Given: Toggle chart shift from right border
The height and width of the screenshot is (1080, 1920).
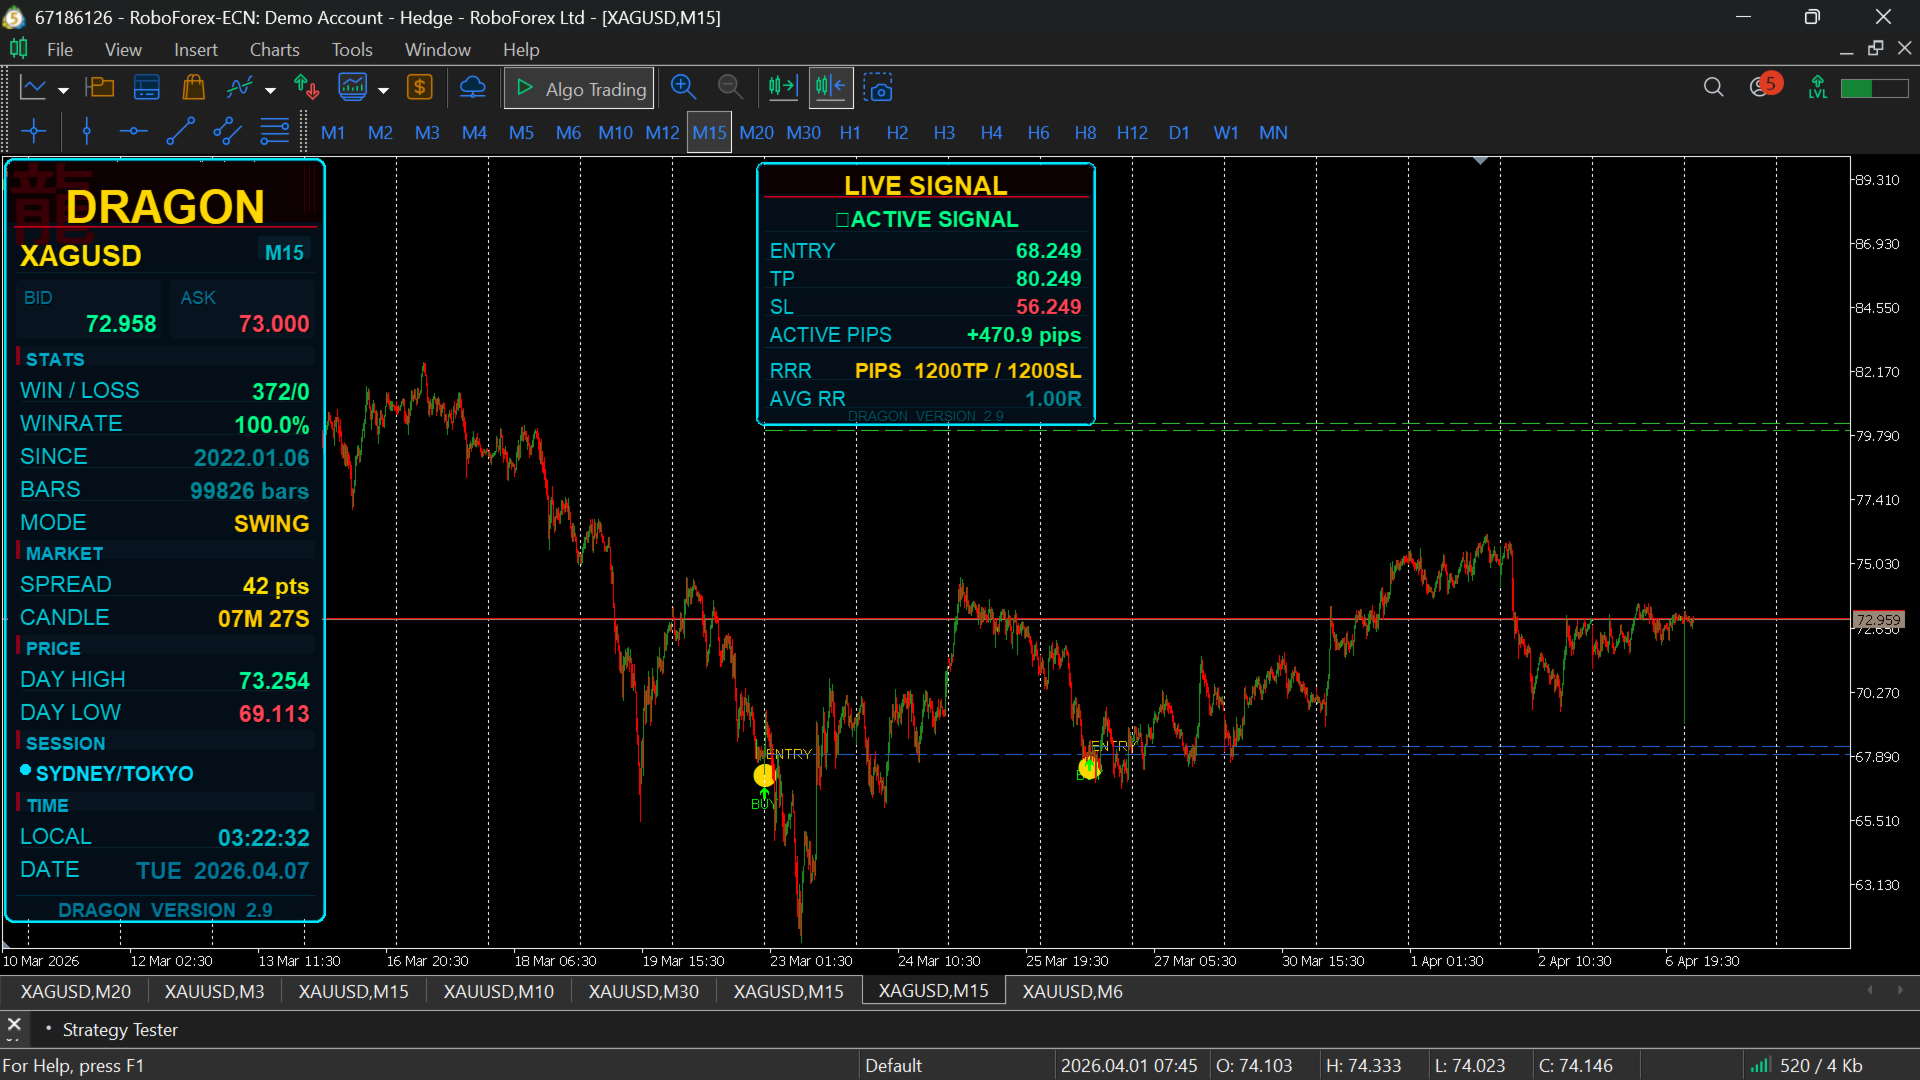Looking at the screenshot, I should [830, 88].
